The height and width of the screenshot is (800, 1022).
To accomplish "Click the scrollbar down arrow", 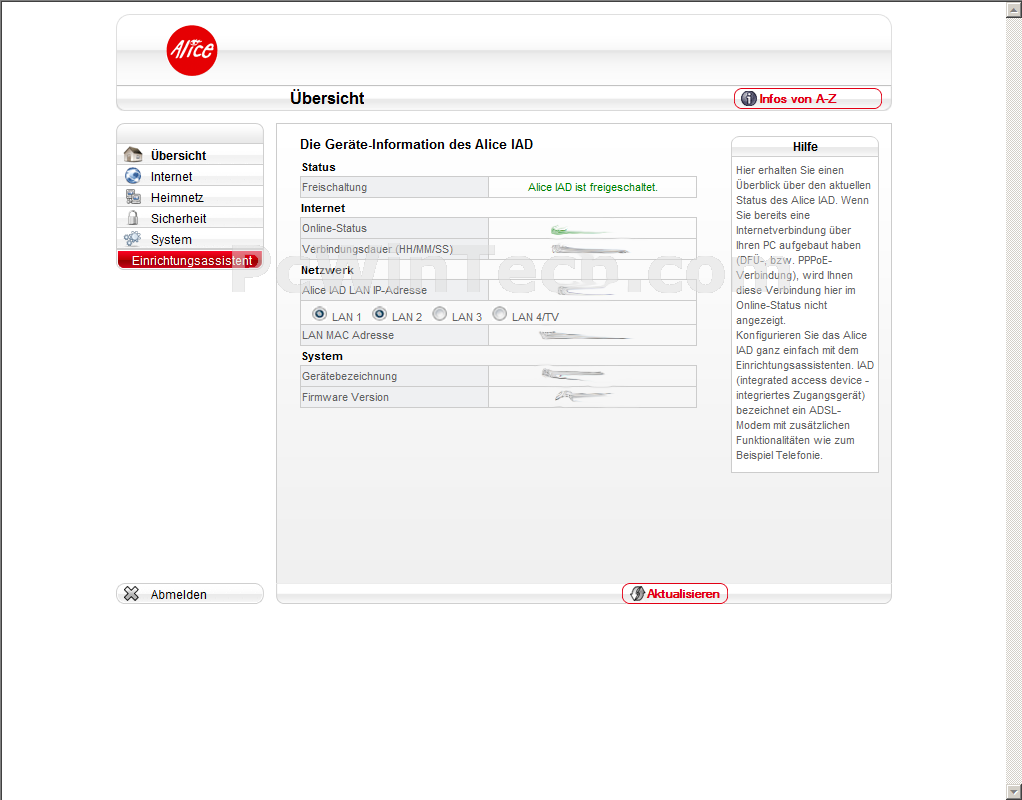I will coord(1014,792).
